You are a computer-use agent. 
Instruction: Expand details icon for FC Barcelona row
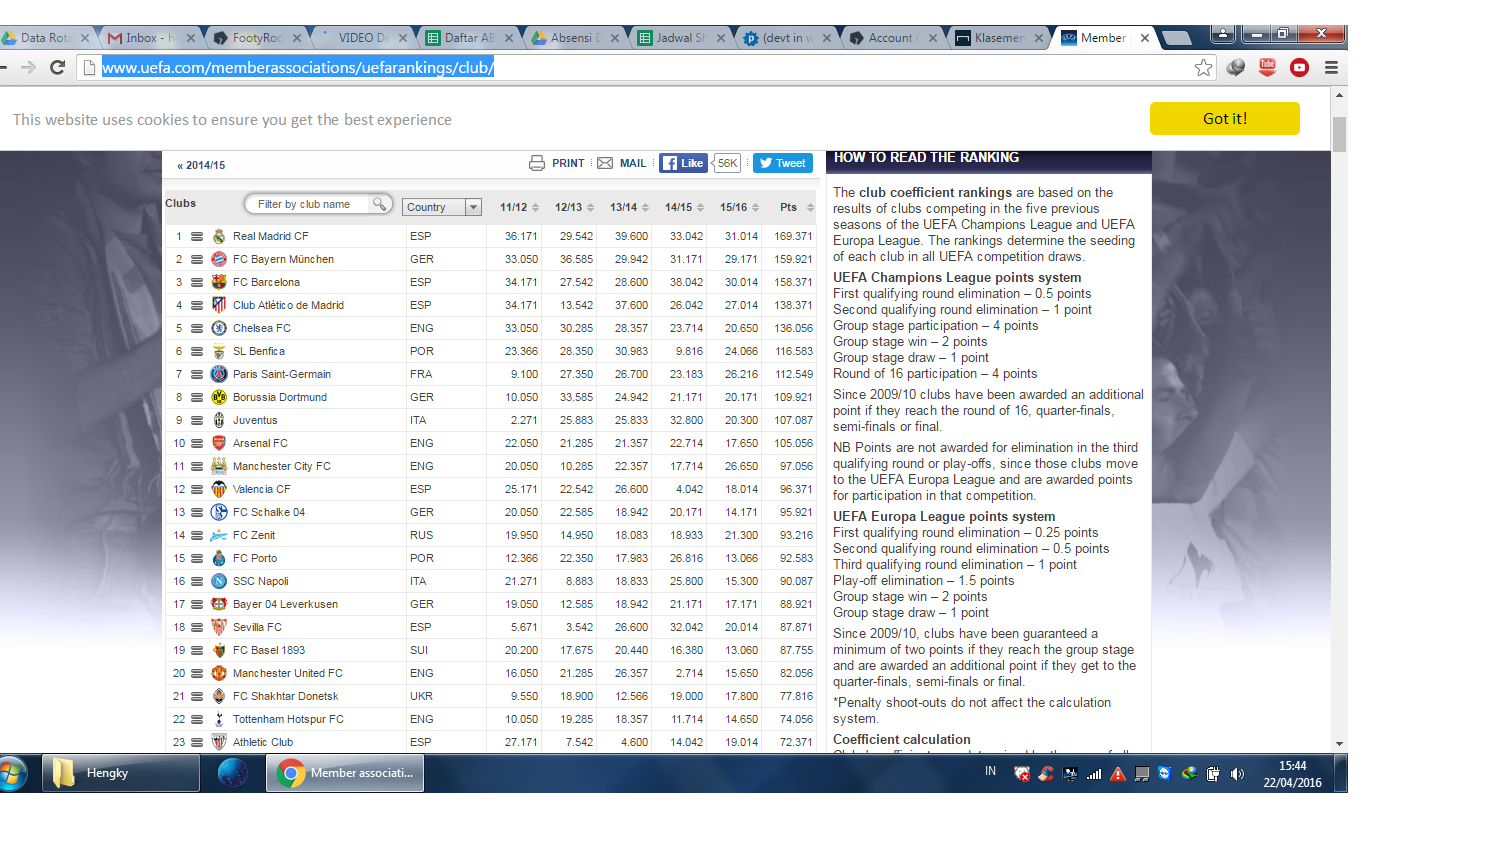pos(197,283)
